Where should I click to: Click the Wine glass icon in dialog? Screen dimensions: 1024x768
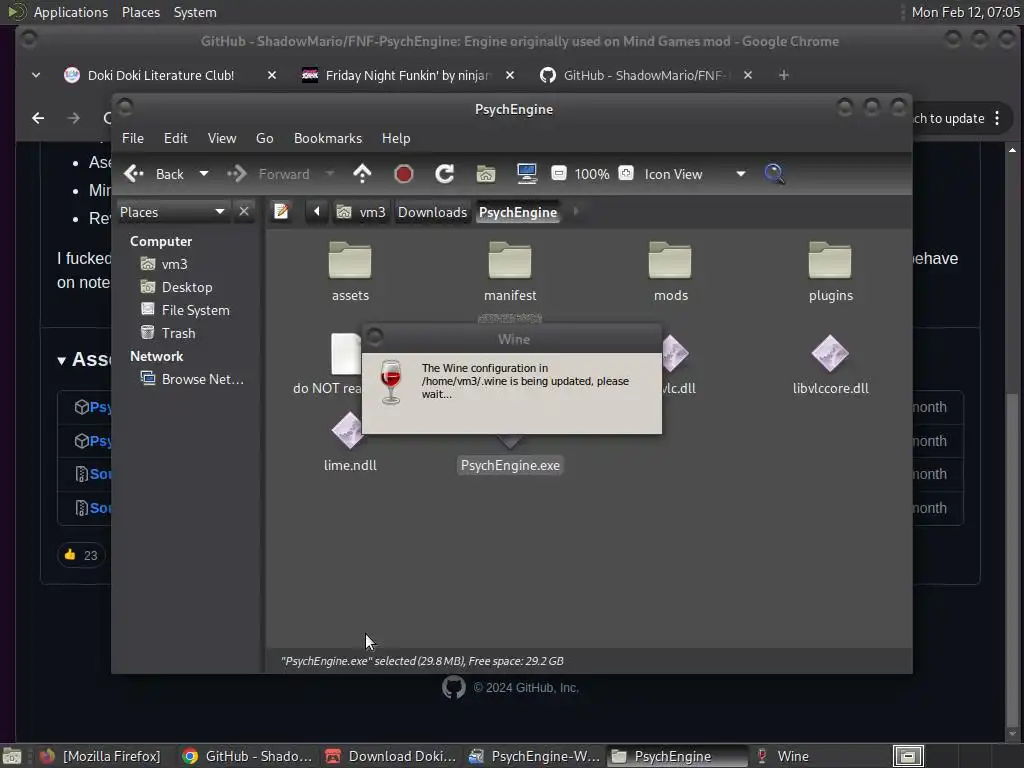tap(391, 381)
